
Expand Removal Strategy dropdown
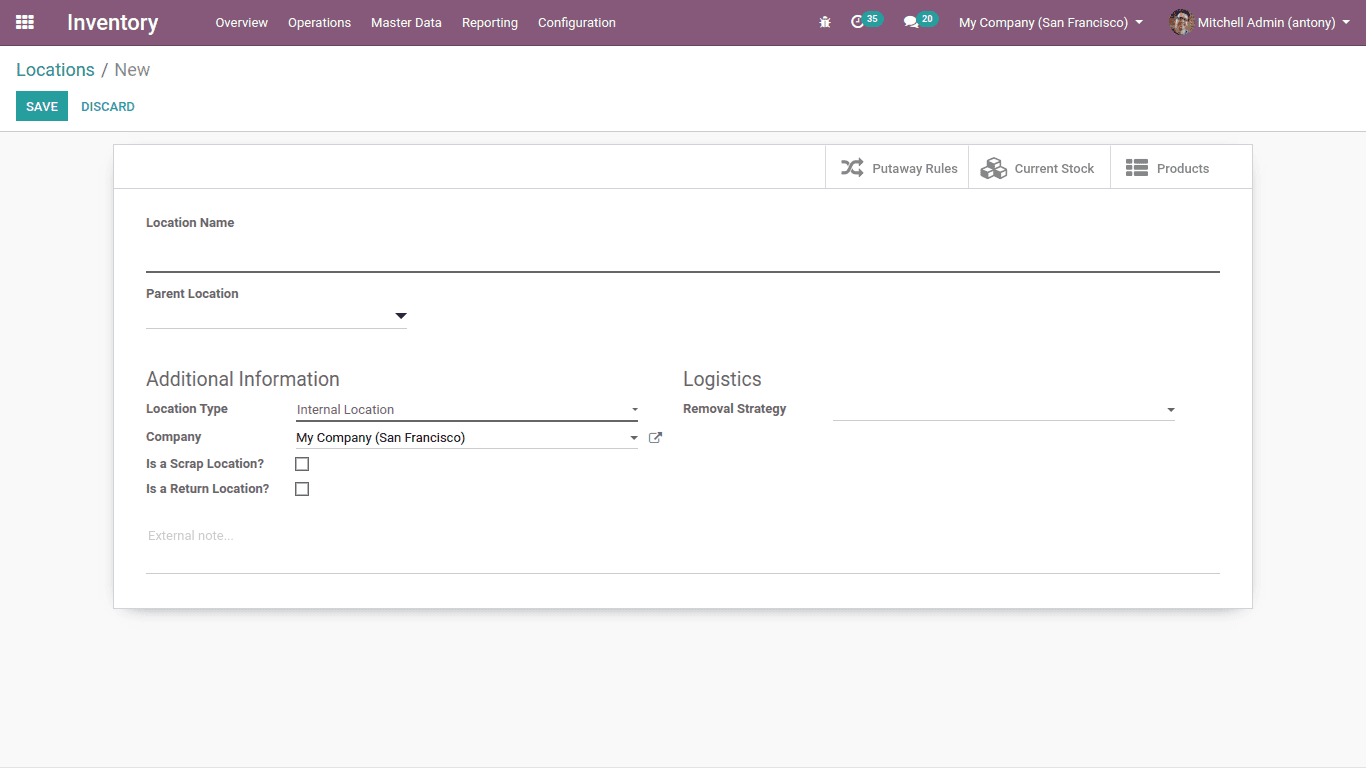(1004, 410)
